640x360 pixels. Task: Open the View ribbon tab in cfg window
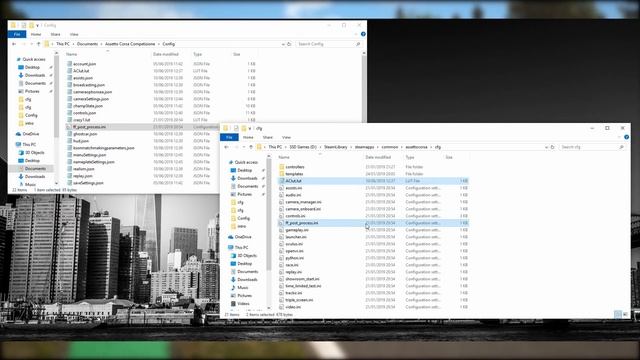286,138
